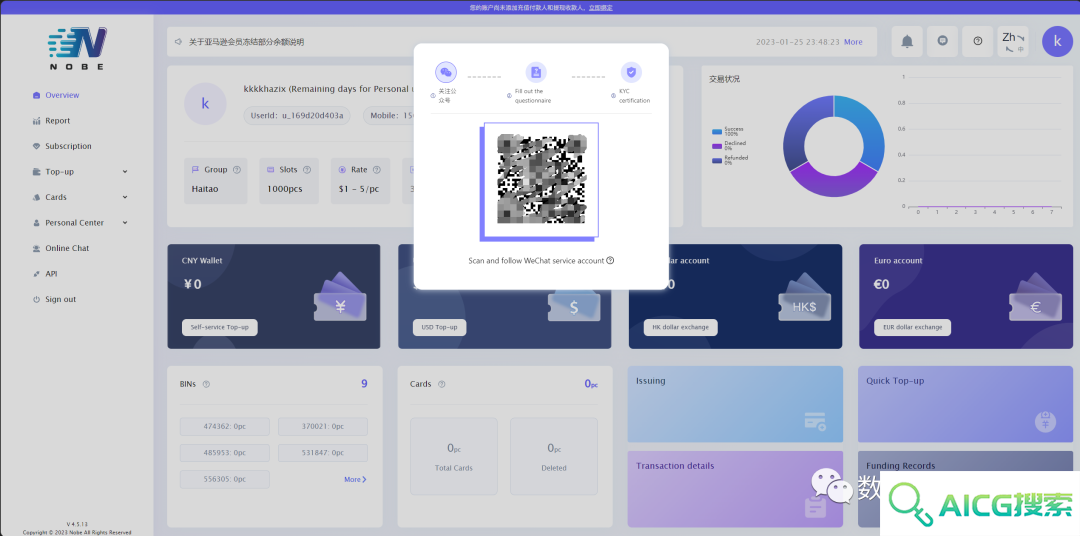
Task: Click the Deleted cards box
Action: coord(554,456)
